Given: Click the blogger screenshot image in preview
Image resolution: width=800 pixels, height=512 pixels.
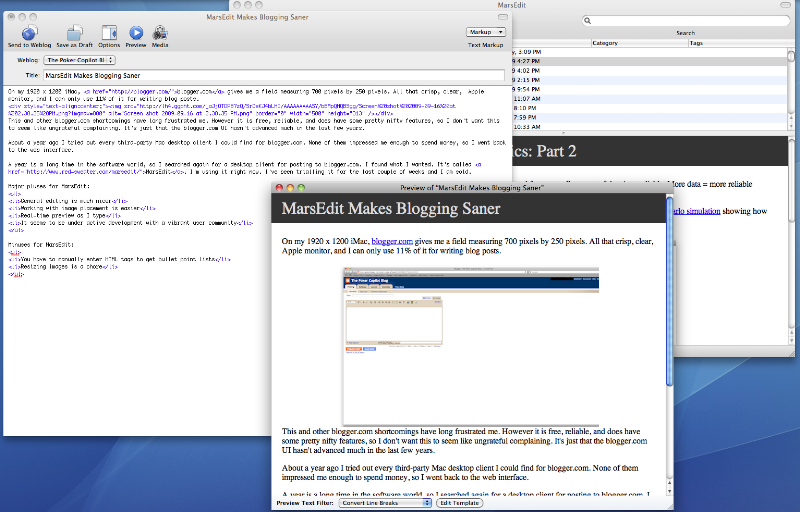Looking at the screenshot, I should click(x=470, y=346).
